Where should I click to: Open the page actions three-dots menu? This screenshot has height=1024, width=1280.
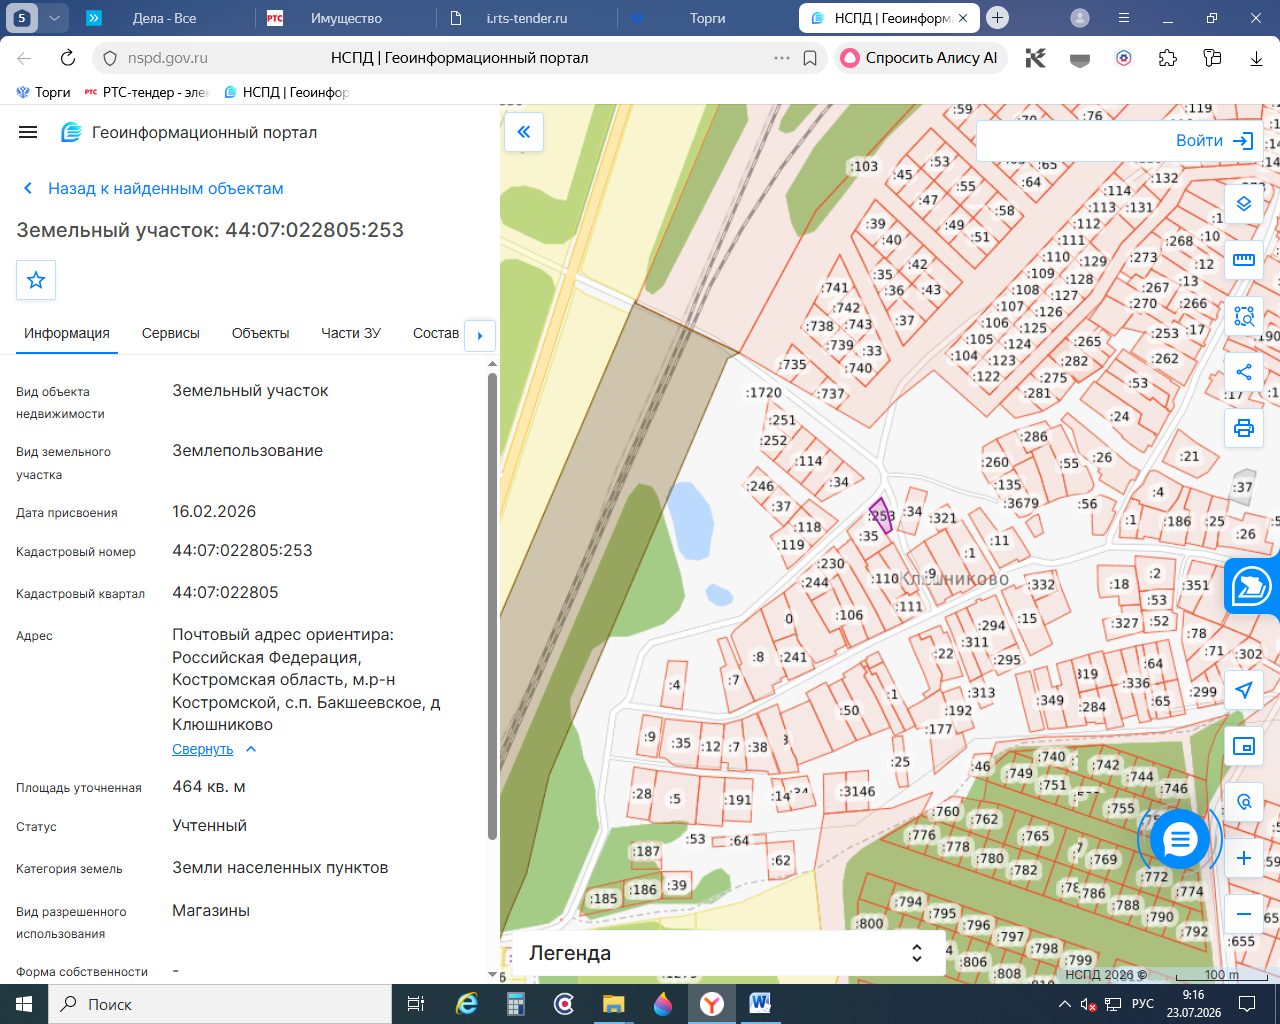782,58
